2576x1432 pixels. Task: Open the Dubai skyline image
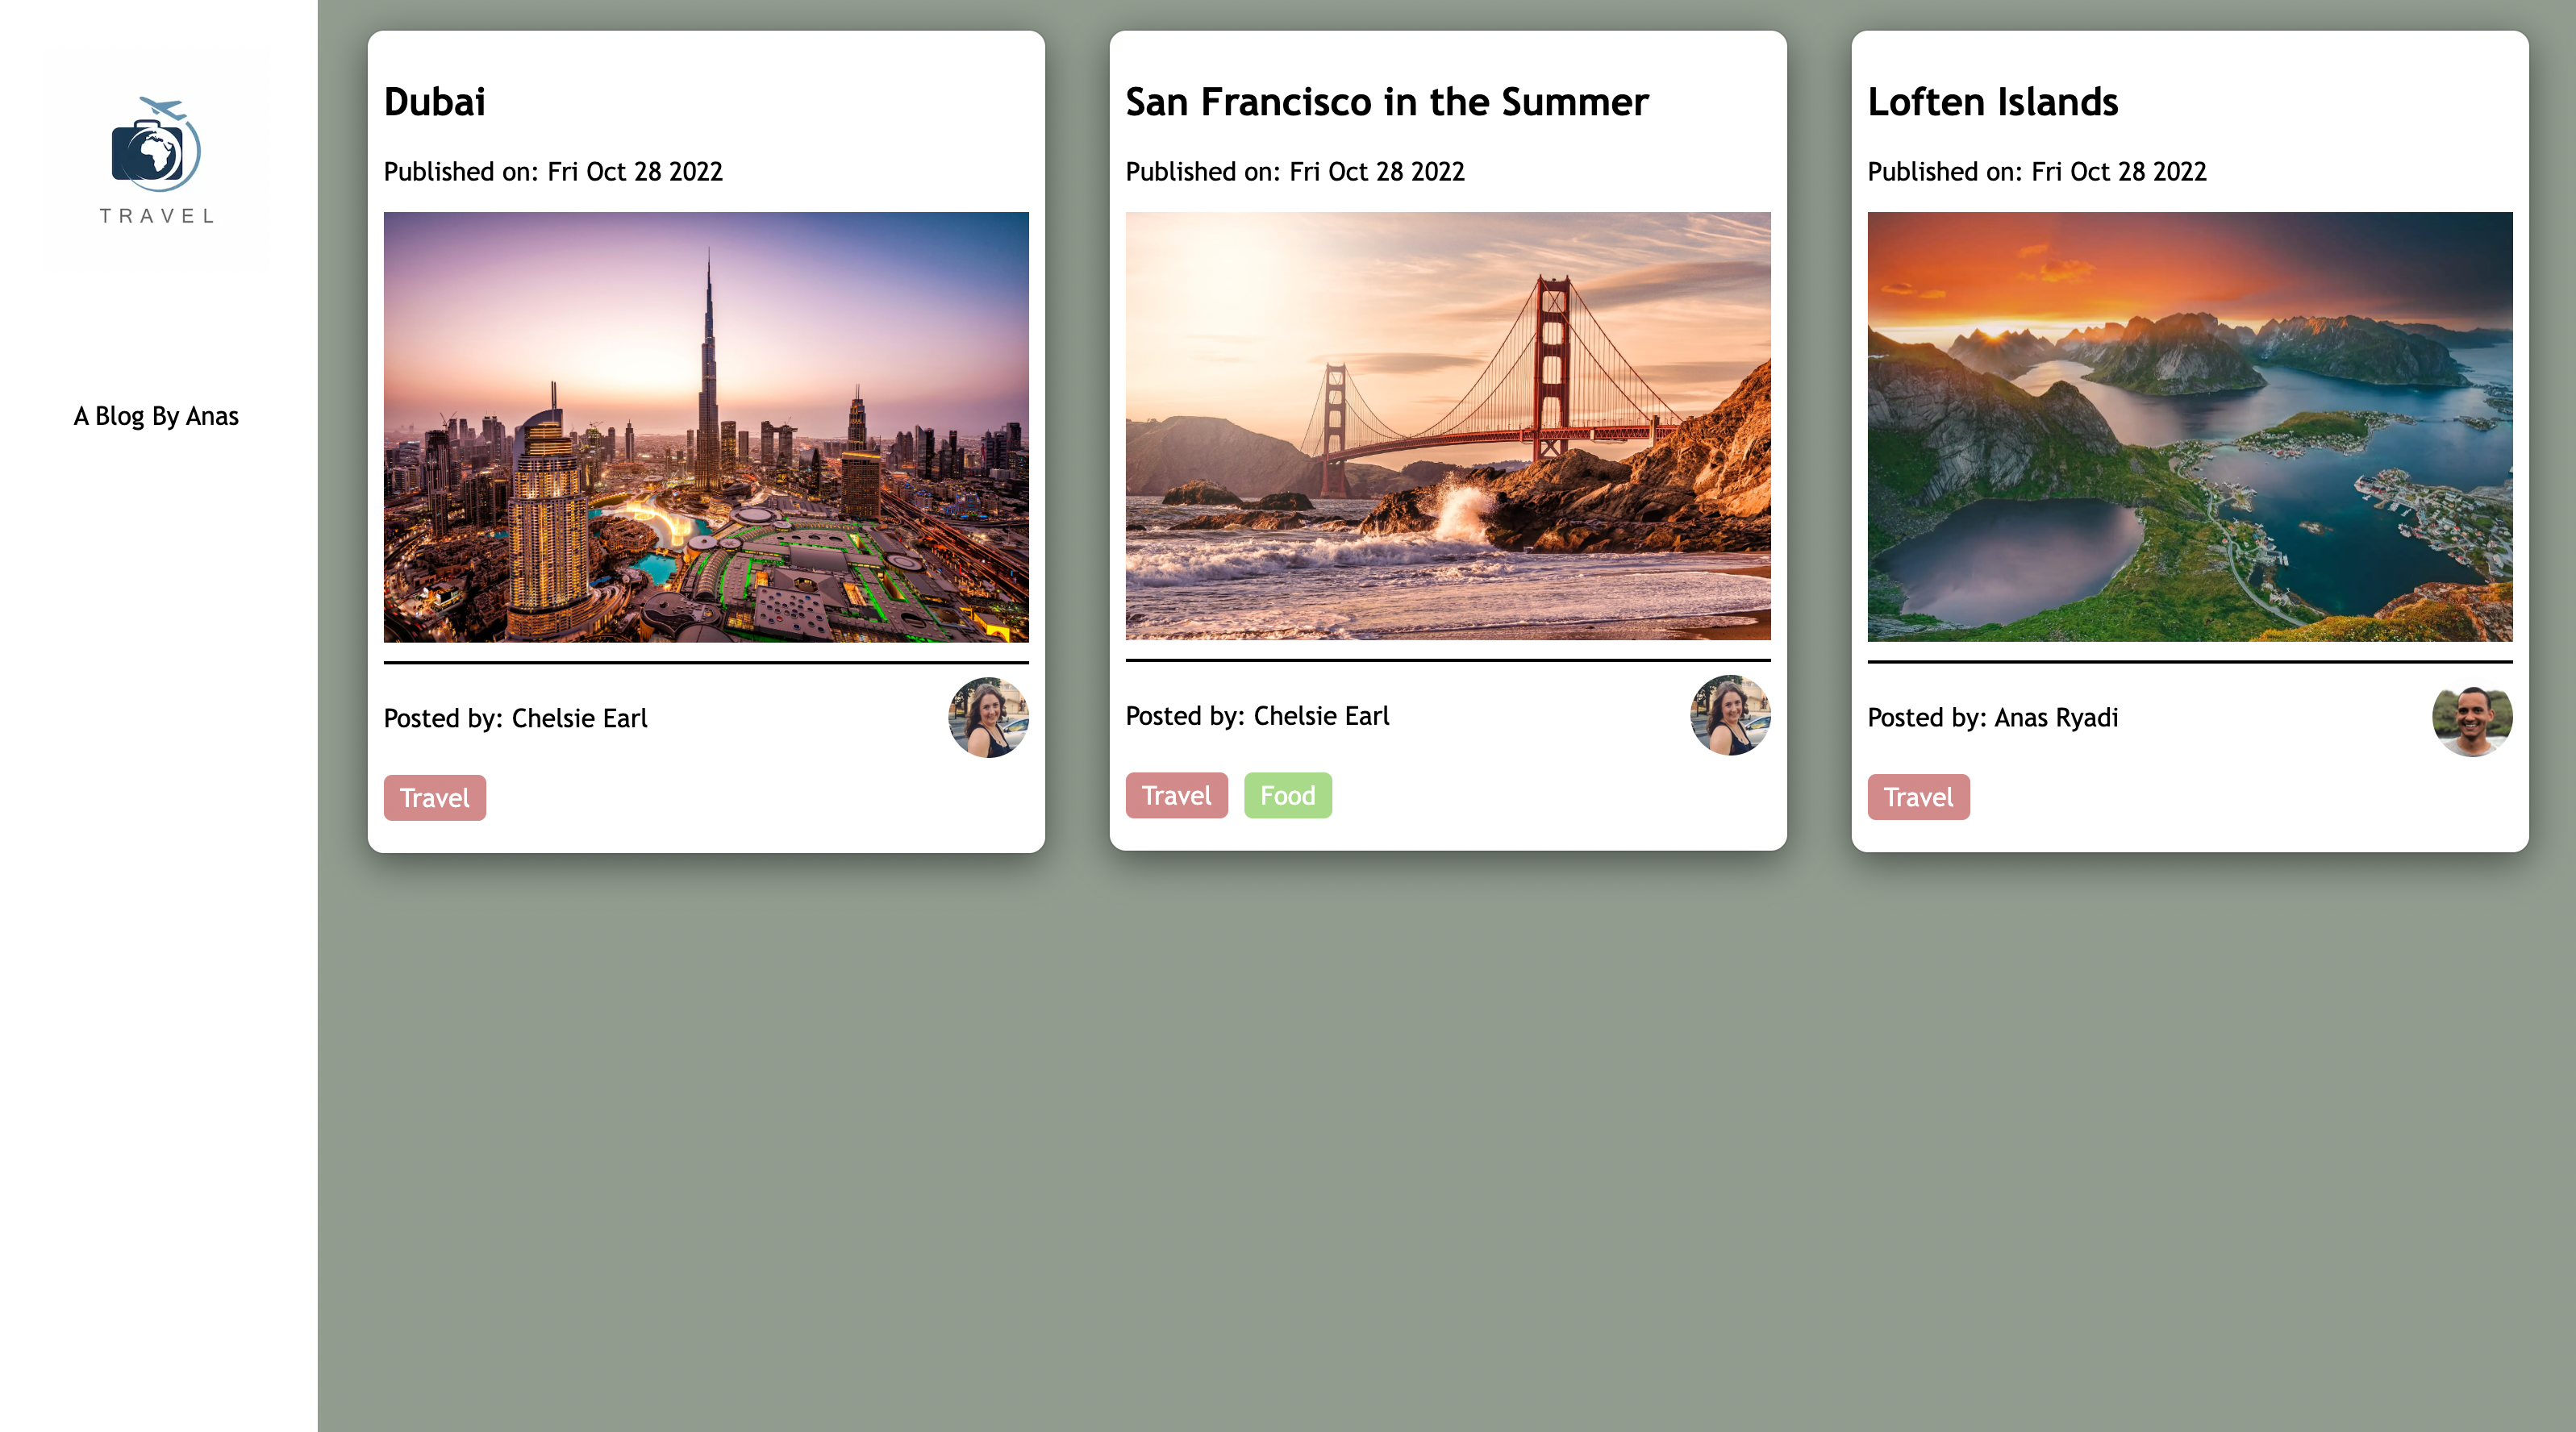pyautogui.click(x=706, y=426)
